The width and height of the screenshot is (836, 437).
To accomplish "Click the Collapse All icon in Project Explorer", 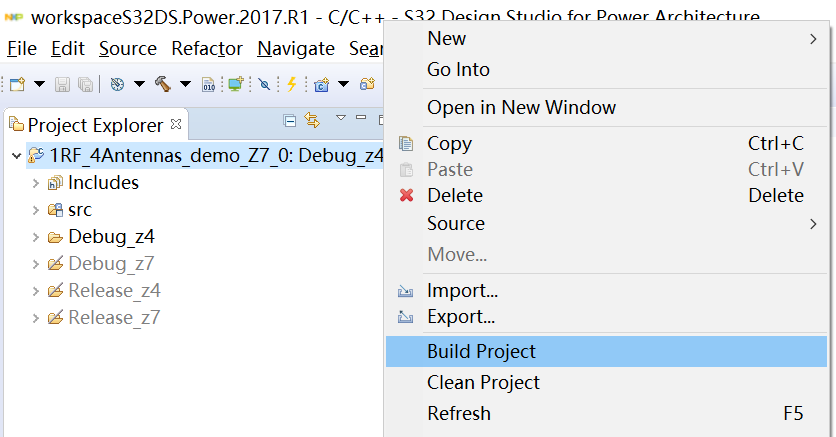I will [290, 121].
